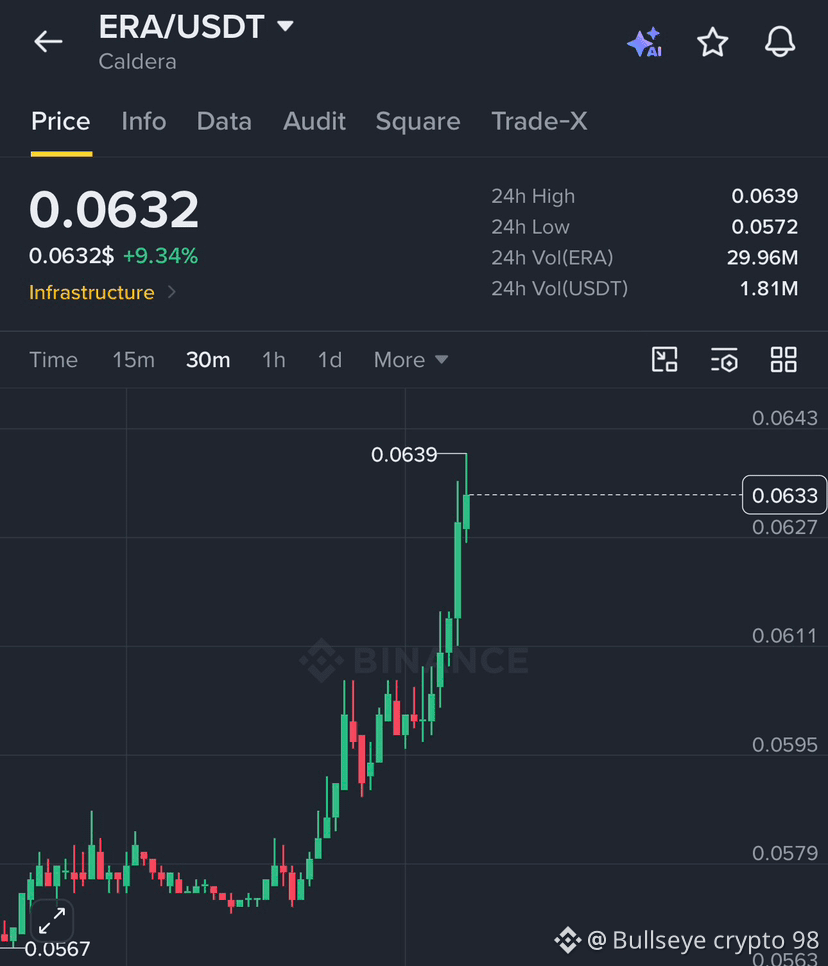Screen dimensions: 828x966
Task: Go back using the arrow icon
Action: pos(48,42)
